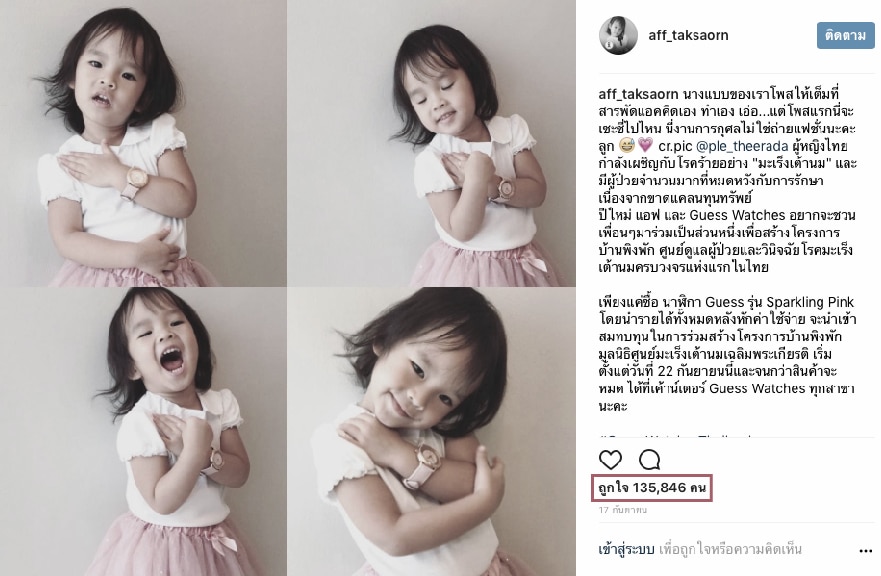Select the top-left photo of the child
881x576 pixels.
point(143,143)
